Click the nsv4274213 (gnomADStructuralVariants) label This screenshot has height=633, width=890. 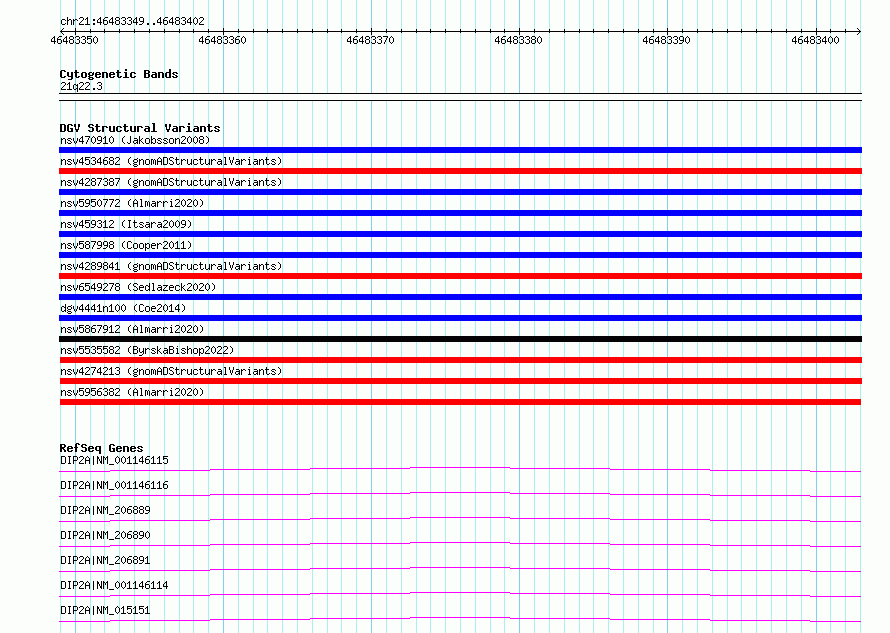pyautogui.click(x=171, y=371)
